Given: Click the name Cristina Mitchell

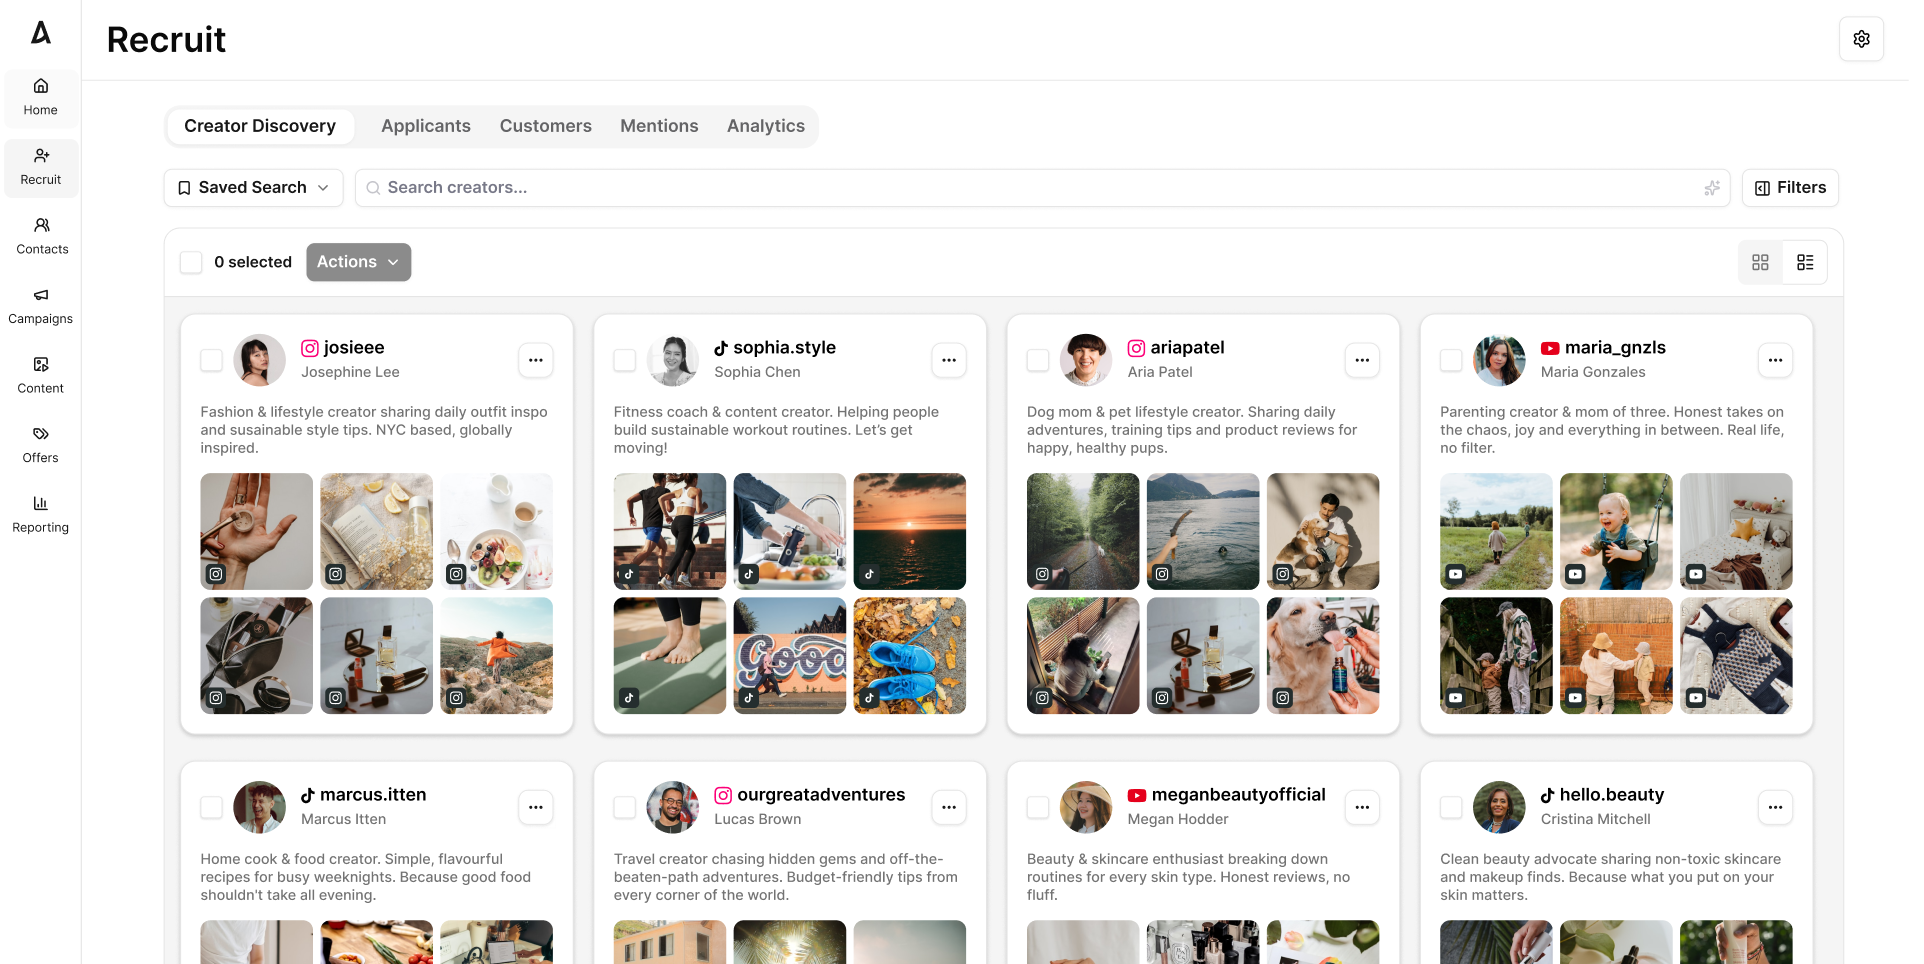Looking at the screenshot, I should pos(1595,819).
